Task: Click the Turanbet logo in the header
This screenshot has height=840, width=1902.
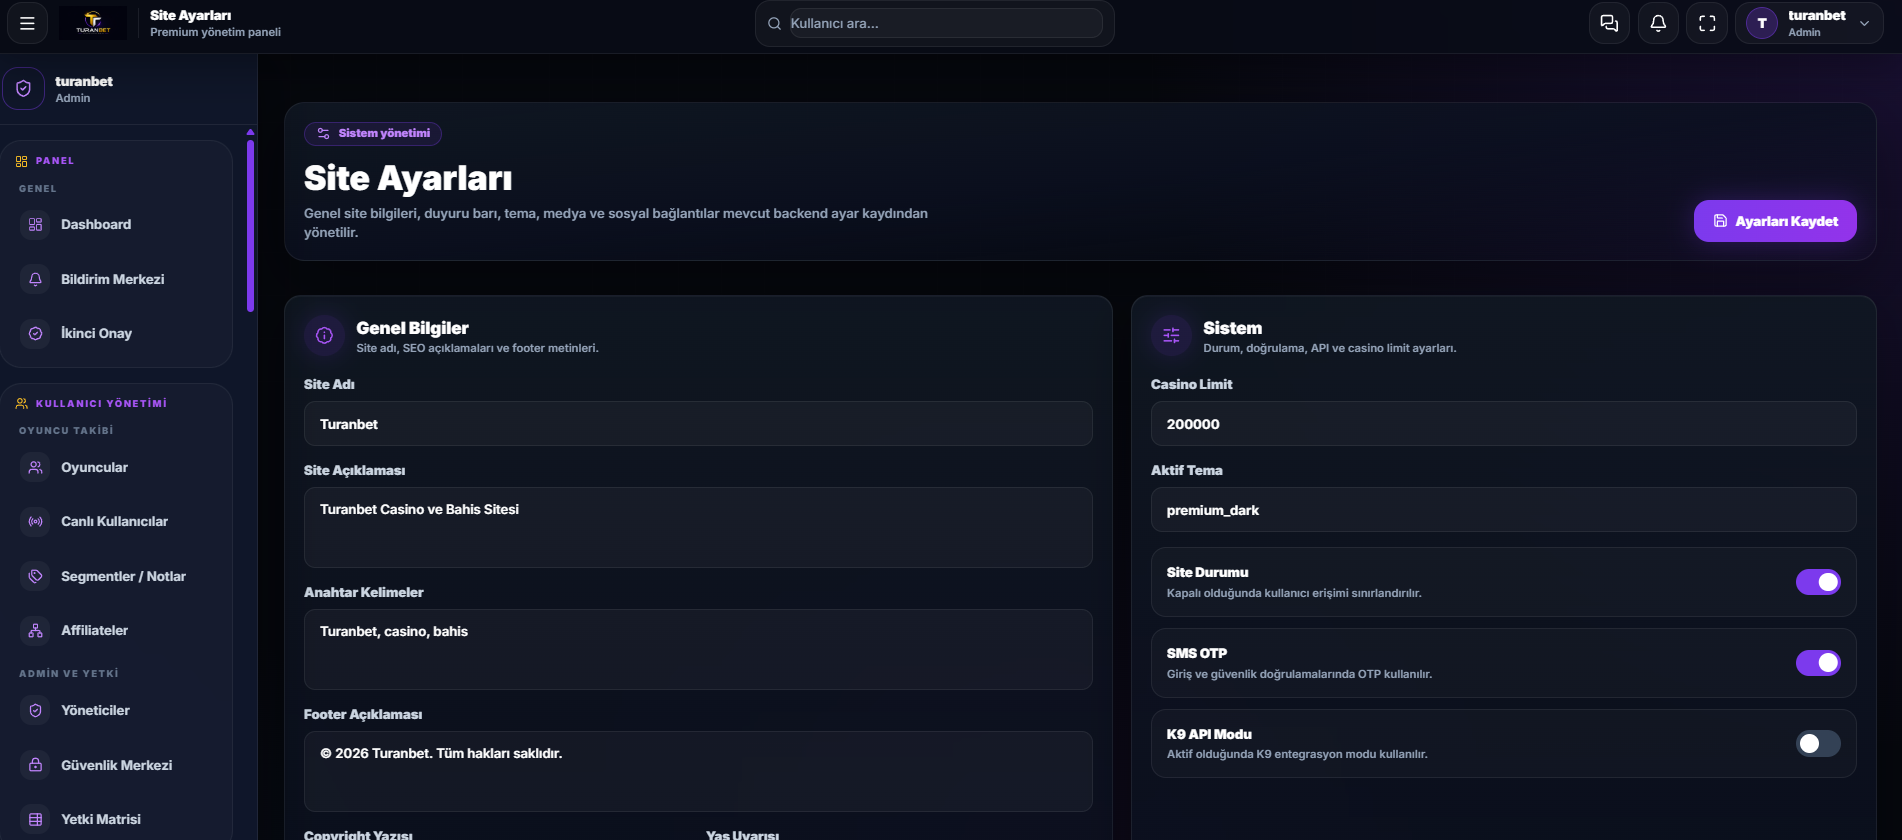Action: (x=93, y=22)
